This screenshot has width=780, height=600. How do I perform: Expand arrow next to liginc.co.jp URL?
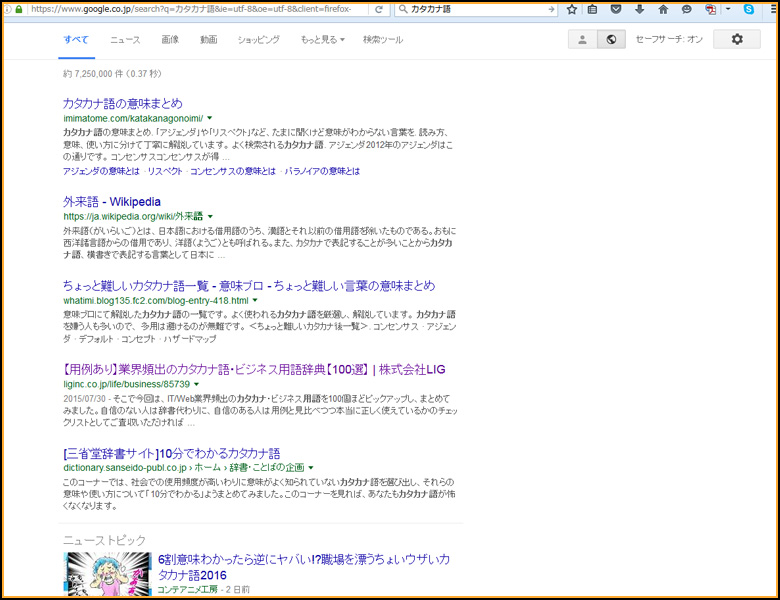[x=196, y=384]
